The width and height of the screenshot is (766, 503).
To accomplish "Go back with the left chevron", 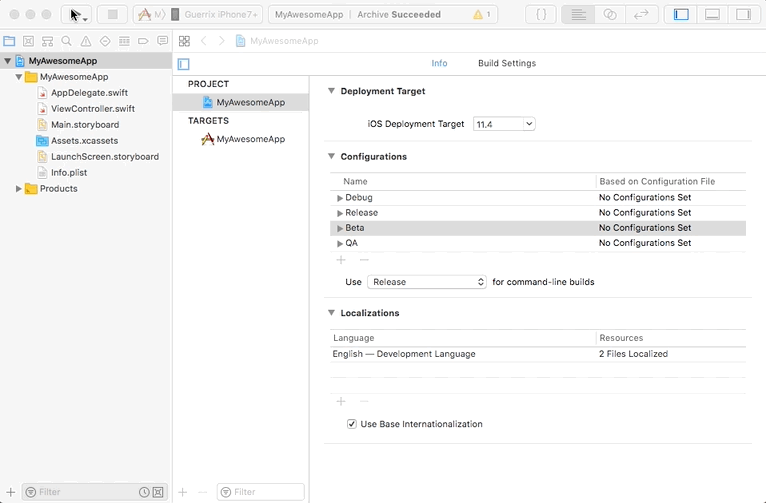I will 204,41.
